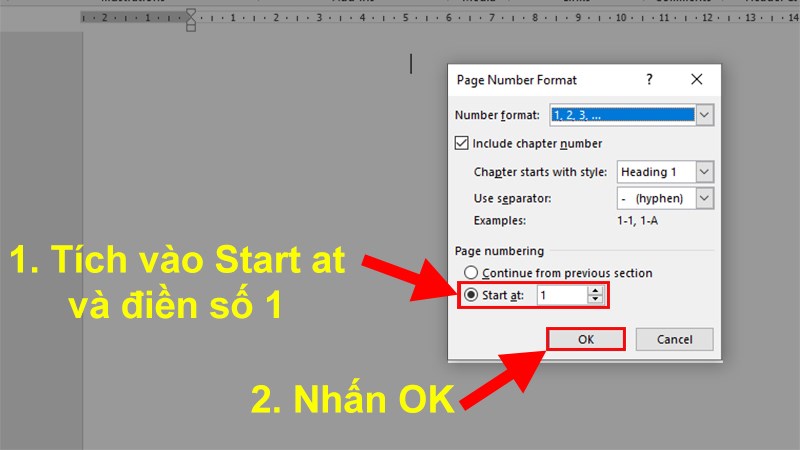This screenshot has width=800, height=450.
Task: Click the selected 1, 2, 3 format field
Action: pos(622,115)
